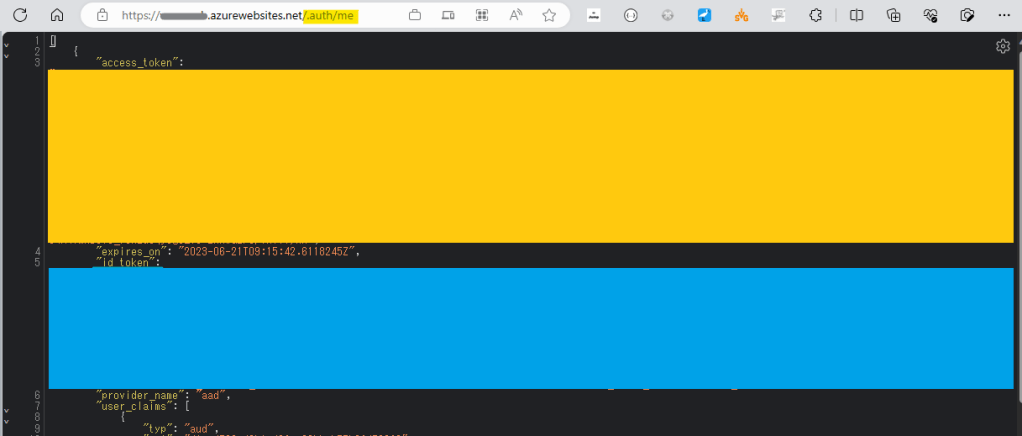Start Read Aloud from the address bar
Screen dimensions: 1022x436
click(516, 15)
